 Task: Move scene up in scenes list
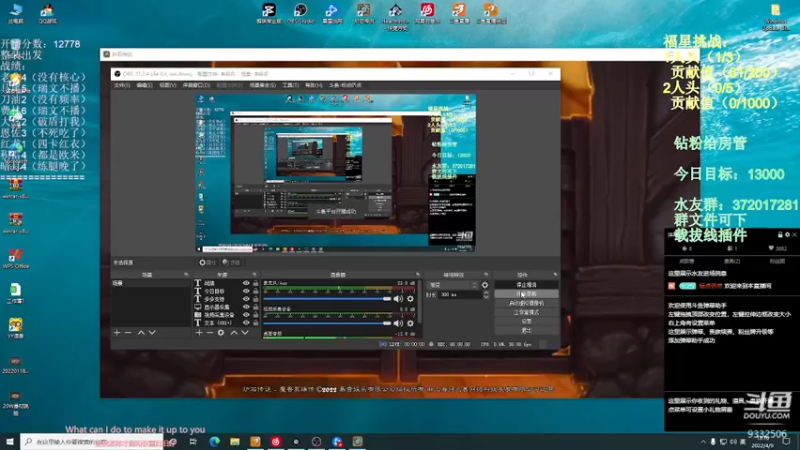pyautogui.click(x=141, y=333)
